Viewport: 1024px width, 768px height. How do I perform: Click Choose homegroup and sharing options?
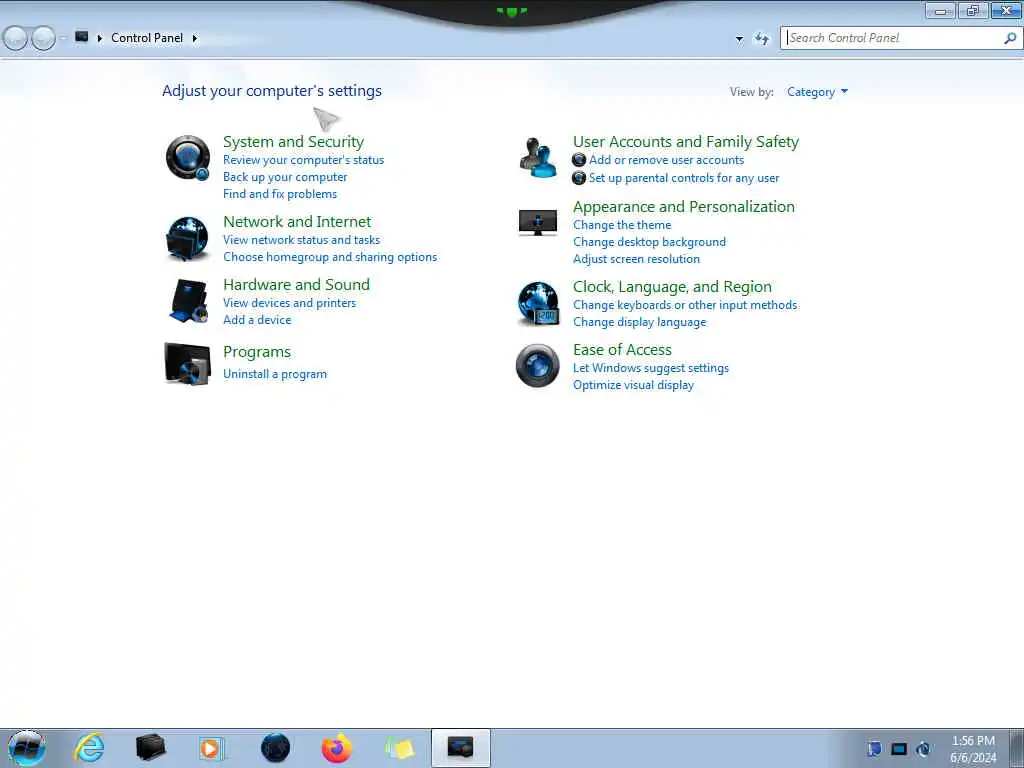(330, 257)
